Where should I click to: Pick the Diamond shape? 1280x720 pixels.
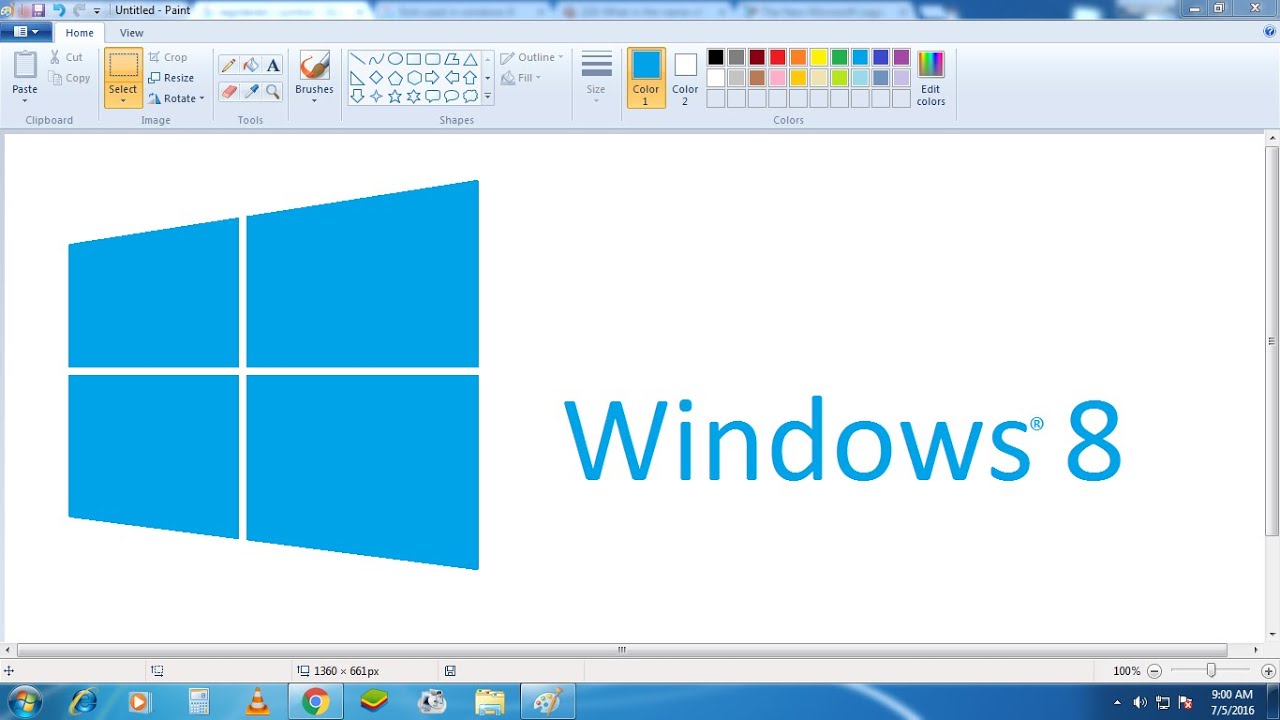(376, 78)
